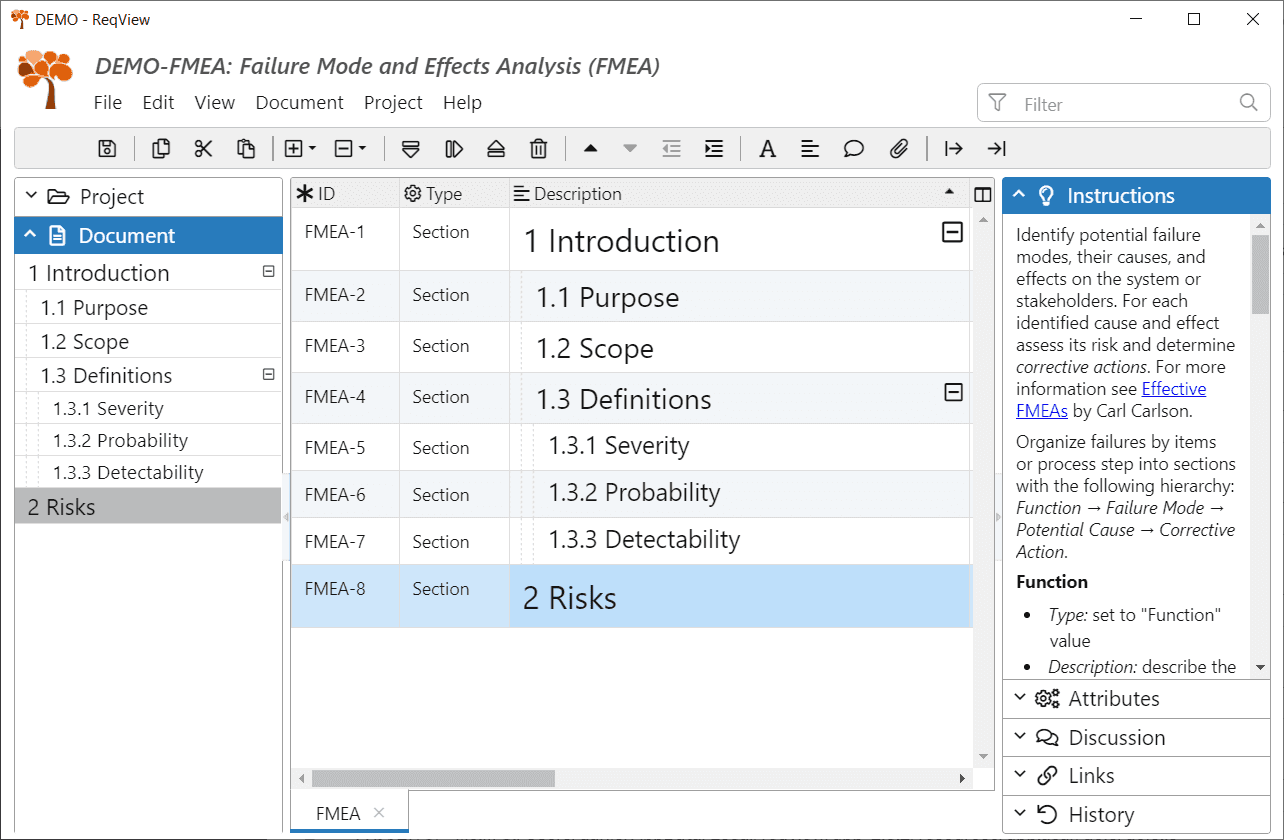This screenshot has width=1284, height=840.
Task: Click the ID column header
Action: [345, 194]
